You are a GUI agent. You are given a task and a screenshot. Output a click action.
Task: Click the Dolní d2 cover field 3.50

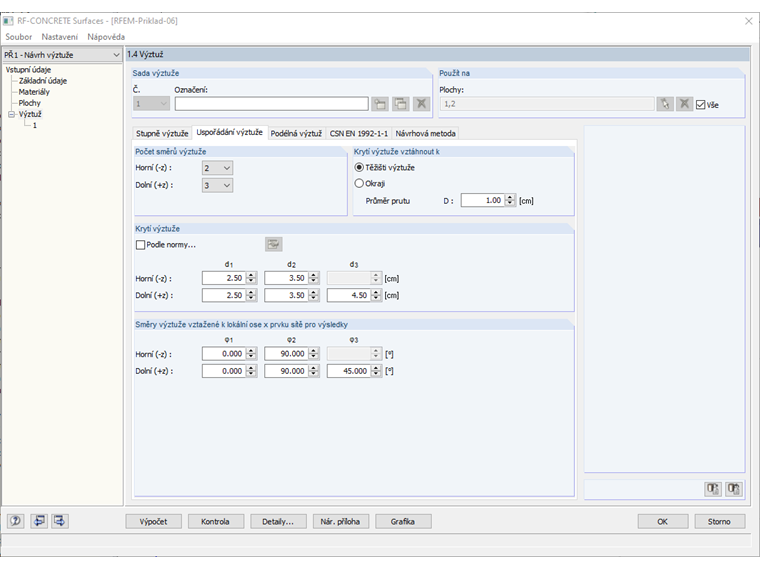286,295
